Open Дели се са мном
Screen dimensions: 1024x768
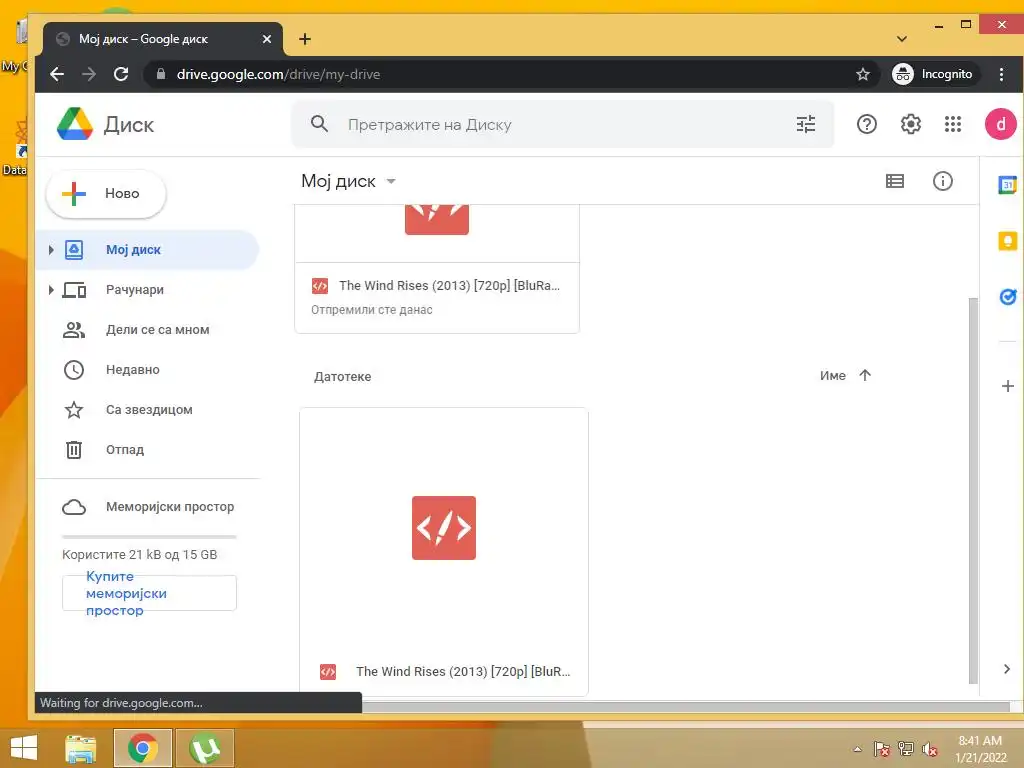[157, 330]
